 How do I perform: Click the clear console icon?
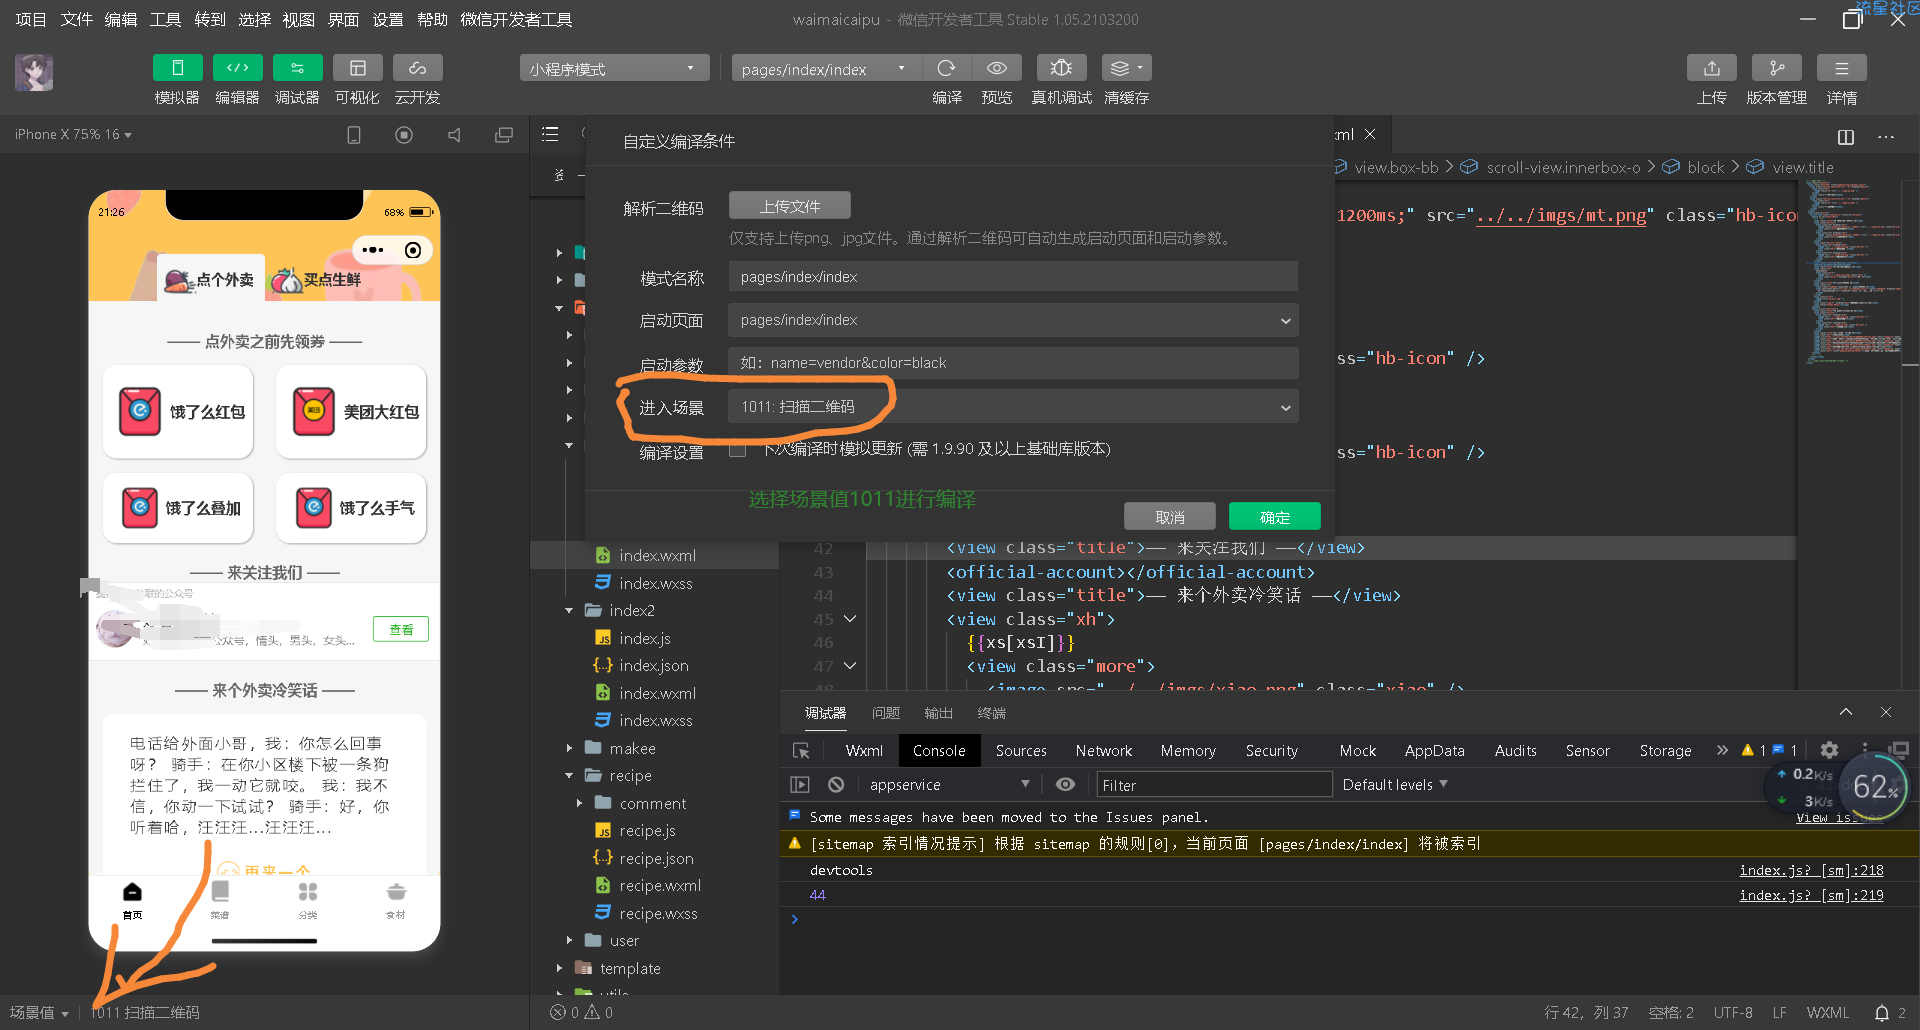tap(836, 785)
